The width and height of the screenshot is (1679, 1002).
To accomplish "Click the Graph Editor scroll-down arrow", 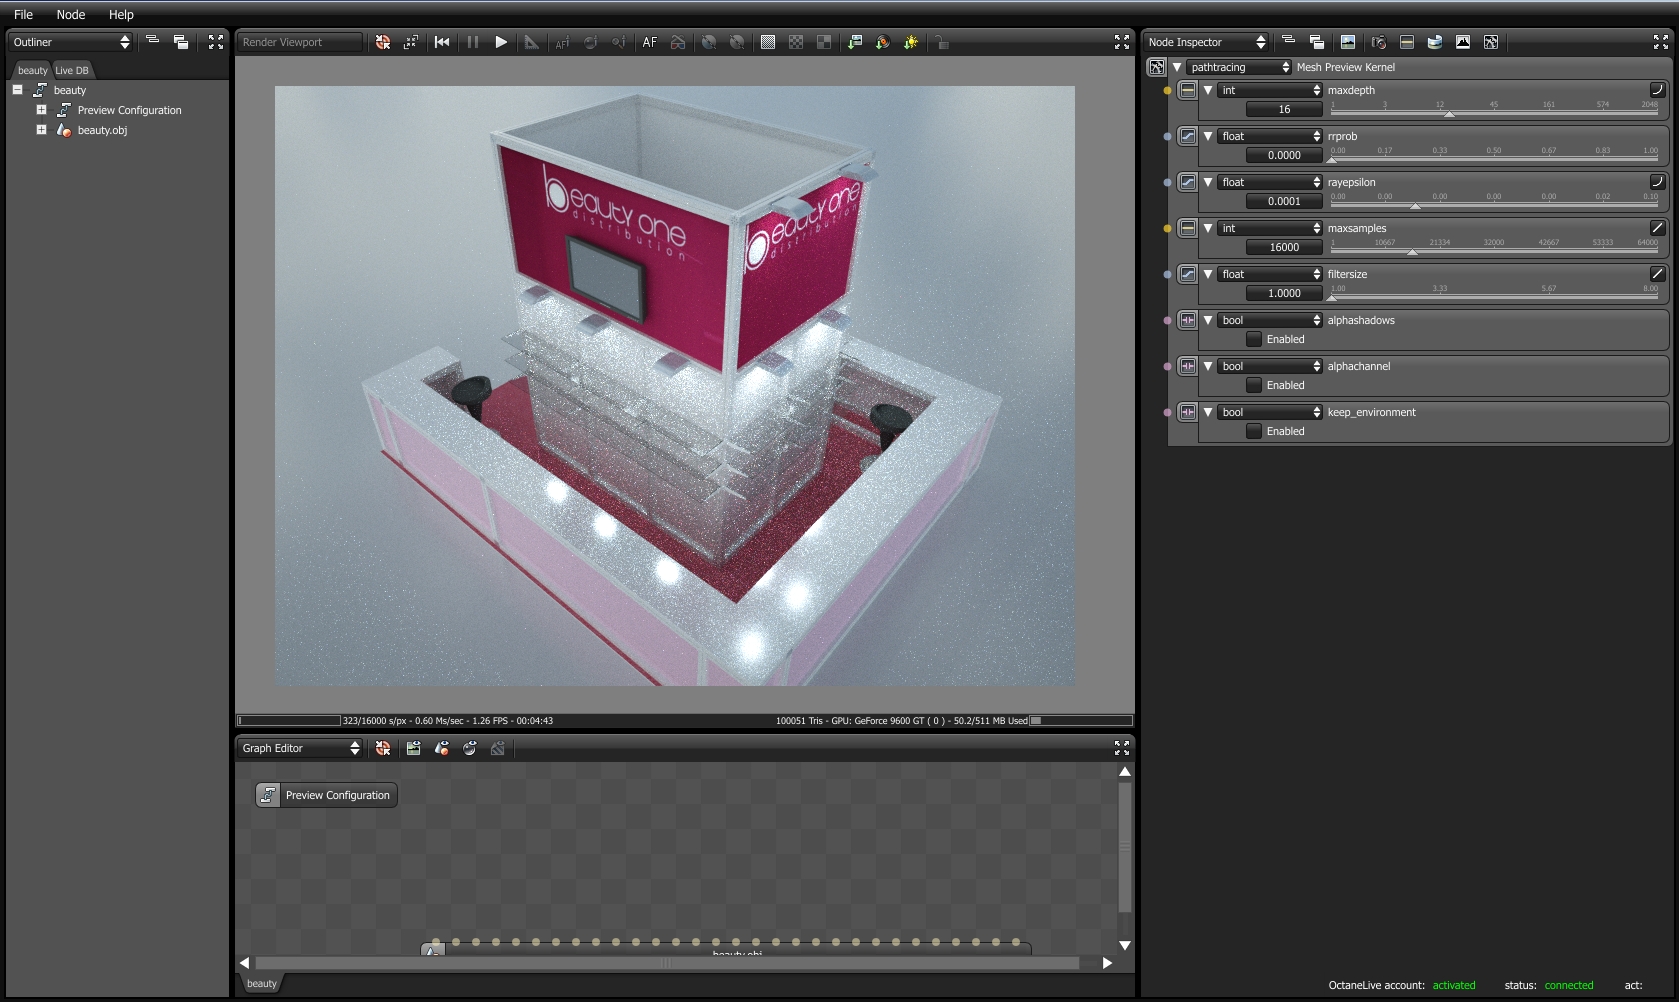I will coord(1125,945).
